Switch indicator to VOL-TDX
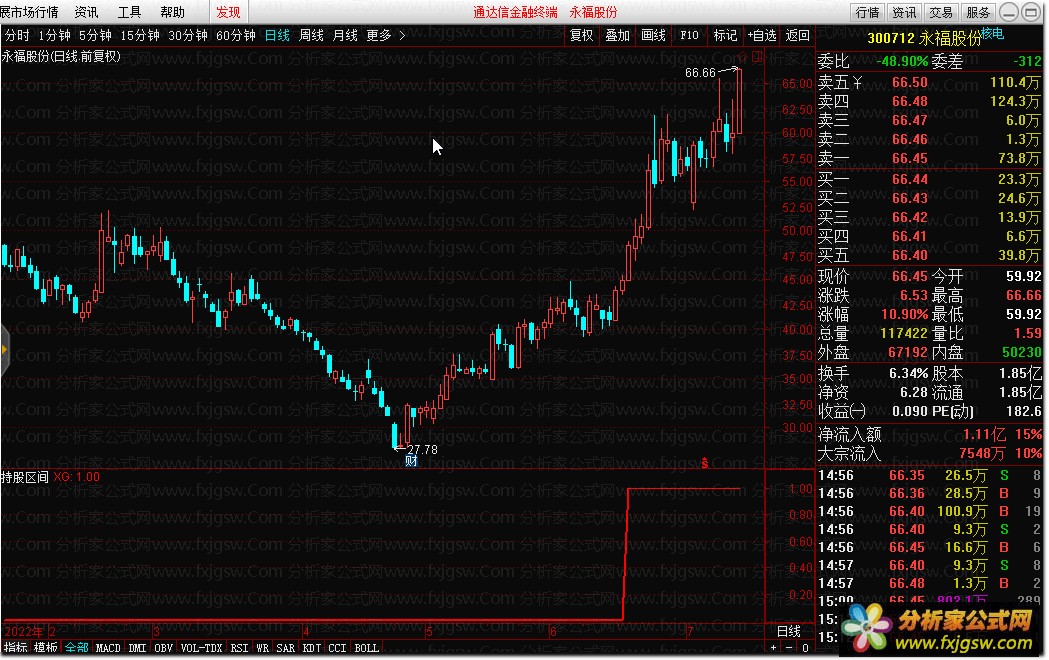1049x660 pixels. coord(201,647)
